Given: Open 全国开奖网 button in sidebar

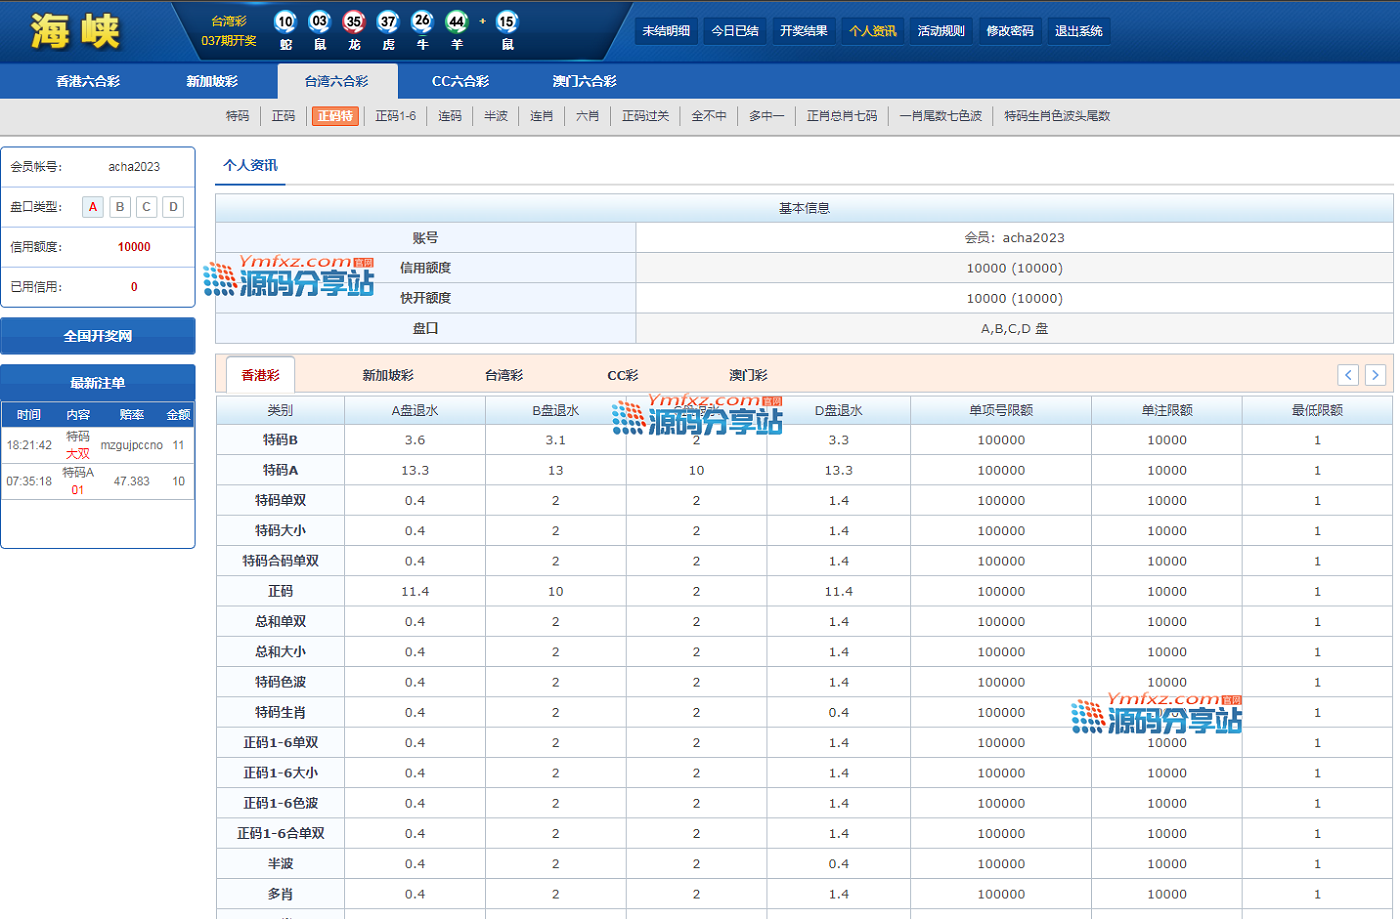Looking at the screenshot, I should tap(98, 336).
